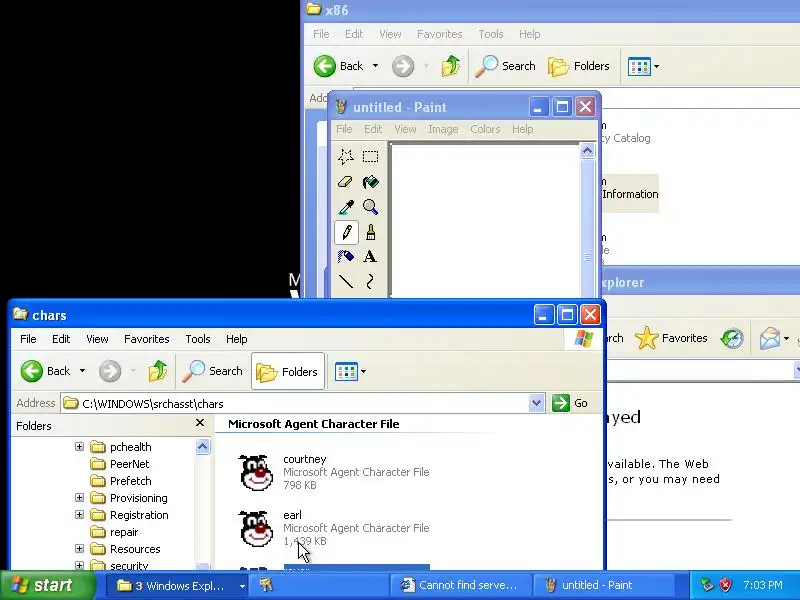Viewport: 800px width, 600px height.
Task: Open Back history dropdown arrow in chars window
Action: (x=82, y=371)
